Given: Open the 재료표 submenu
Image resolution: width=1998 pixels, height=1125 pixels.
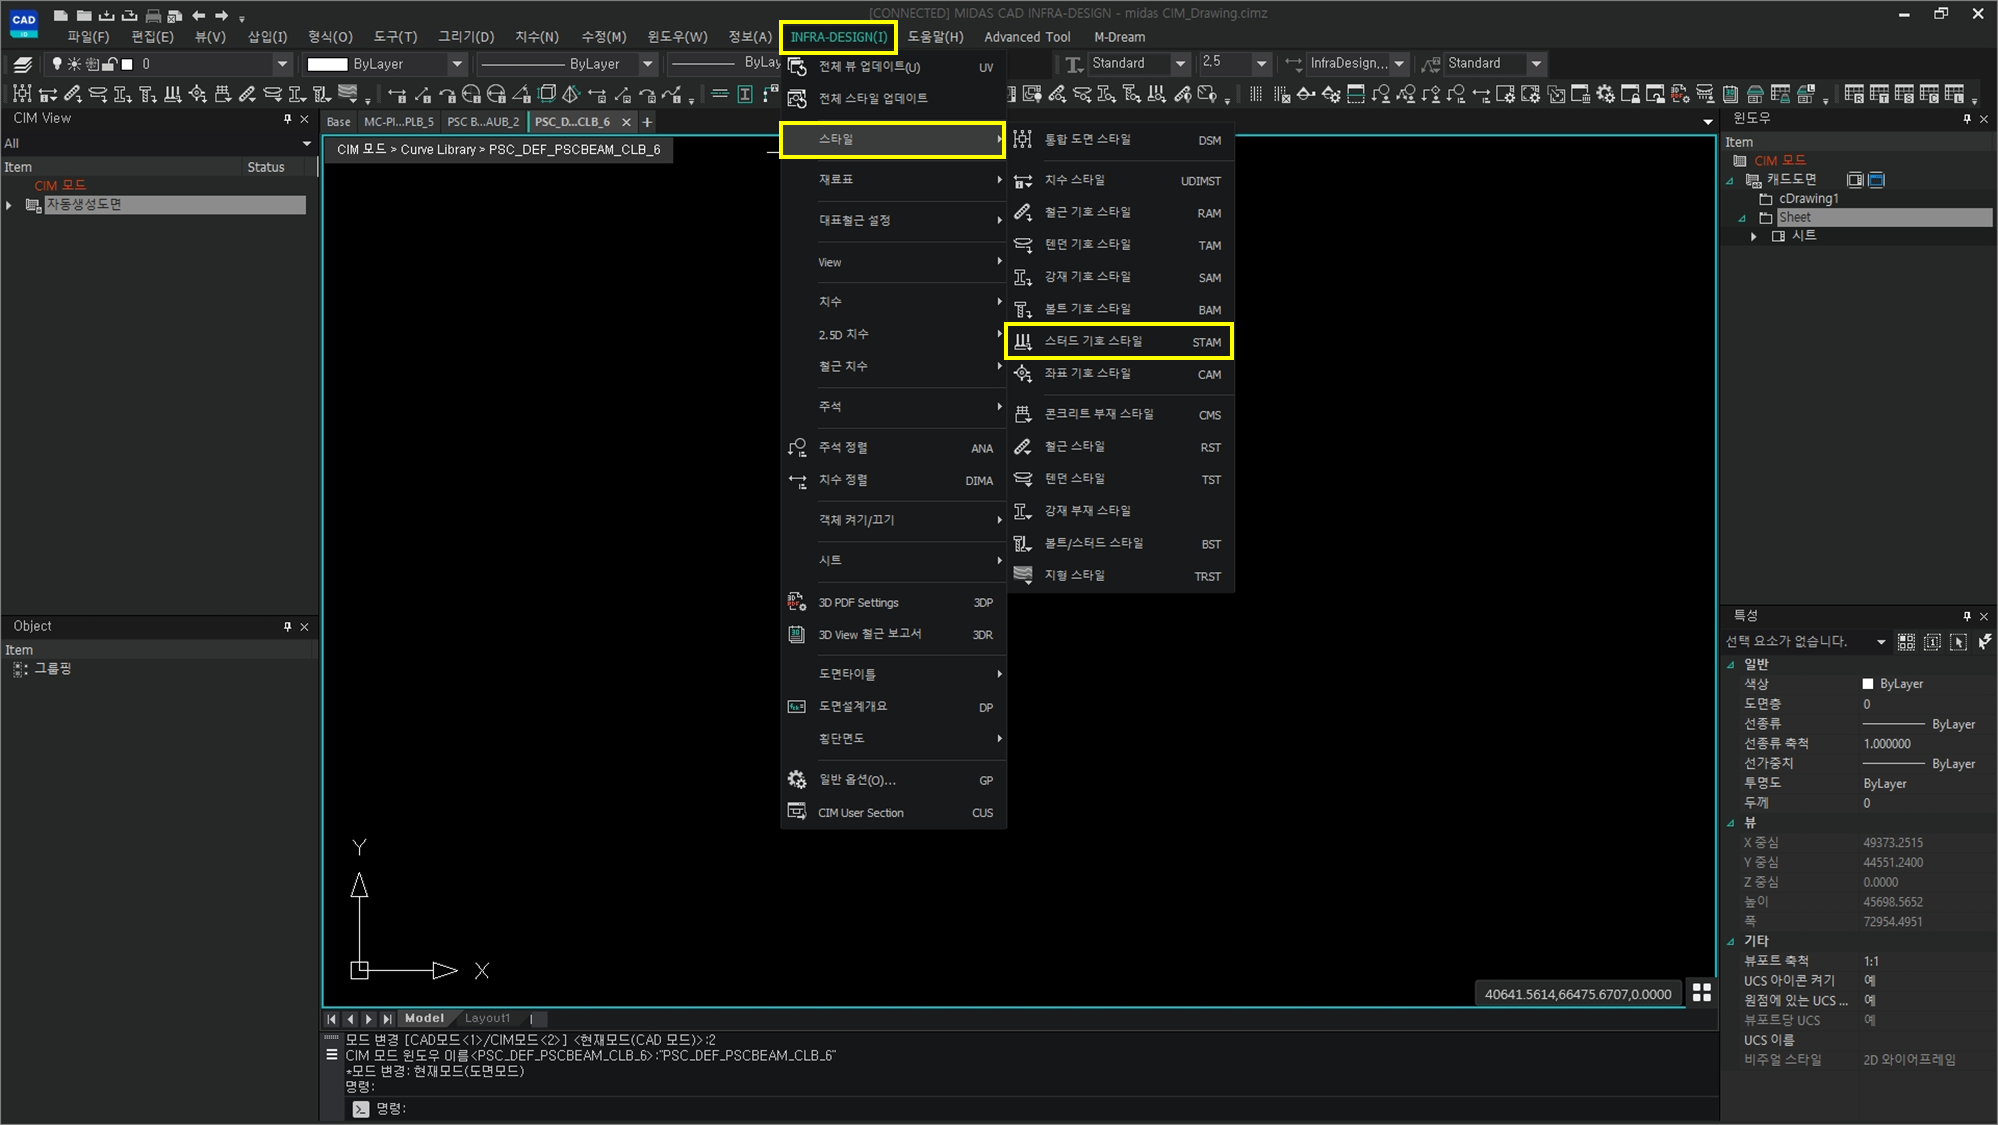Looking at the screenshot, I should [893, 180].
